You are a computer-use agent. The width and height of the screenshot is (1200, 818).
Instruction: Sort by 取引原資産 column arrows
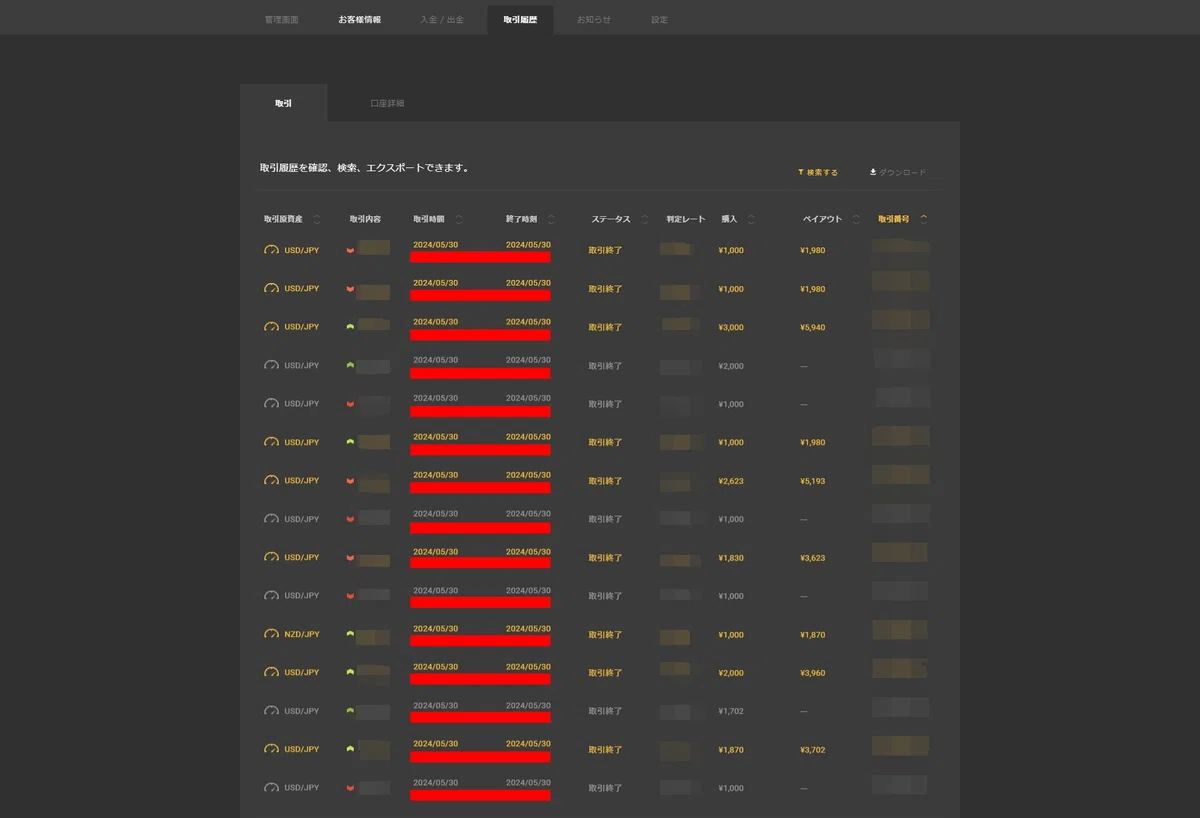(317, 219)
